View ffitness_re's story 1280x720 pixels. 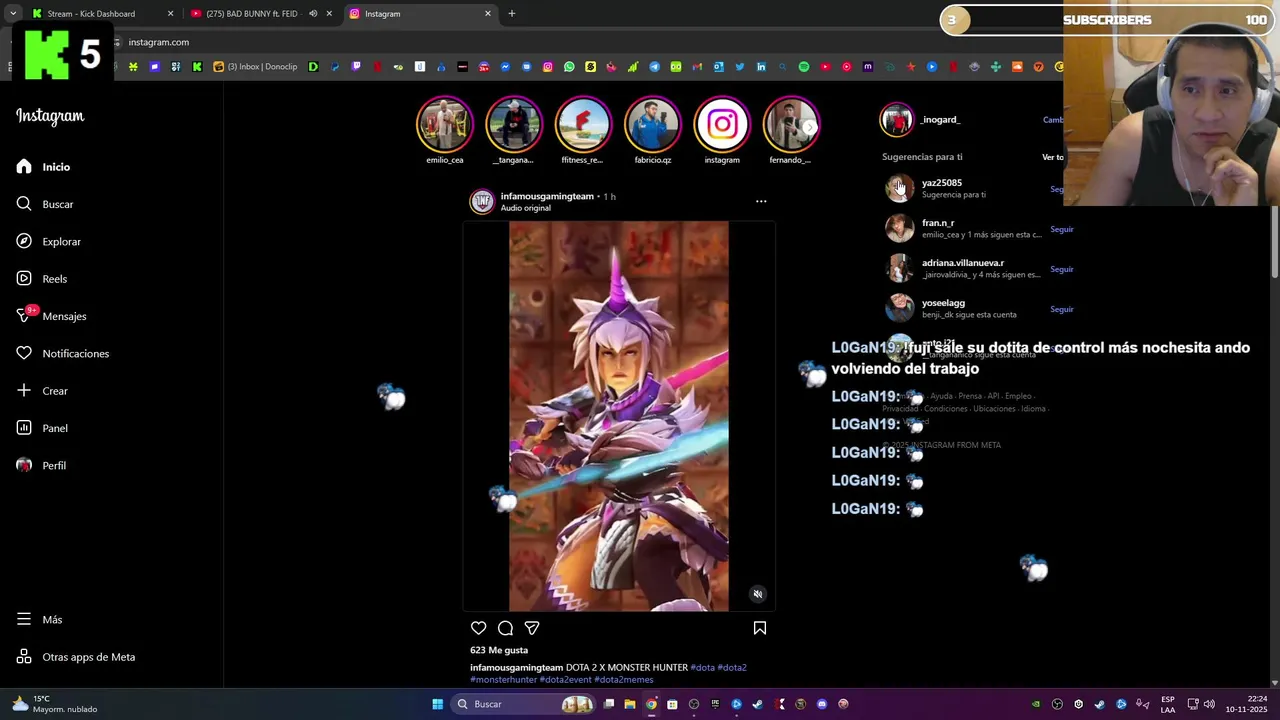(x=583, y=124)
